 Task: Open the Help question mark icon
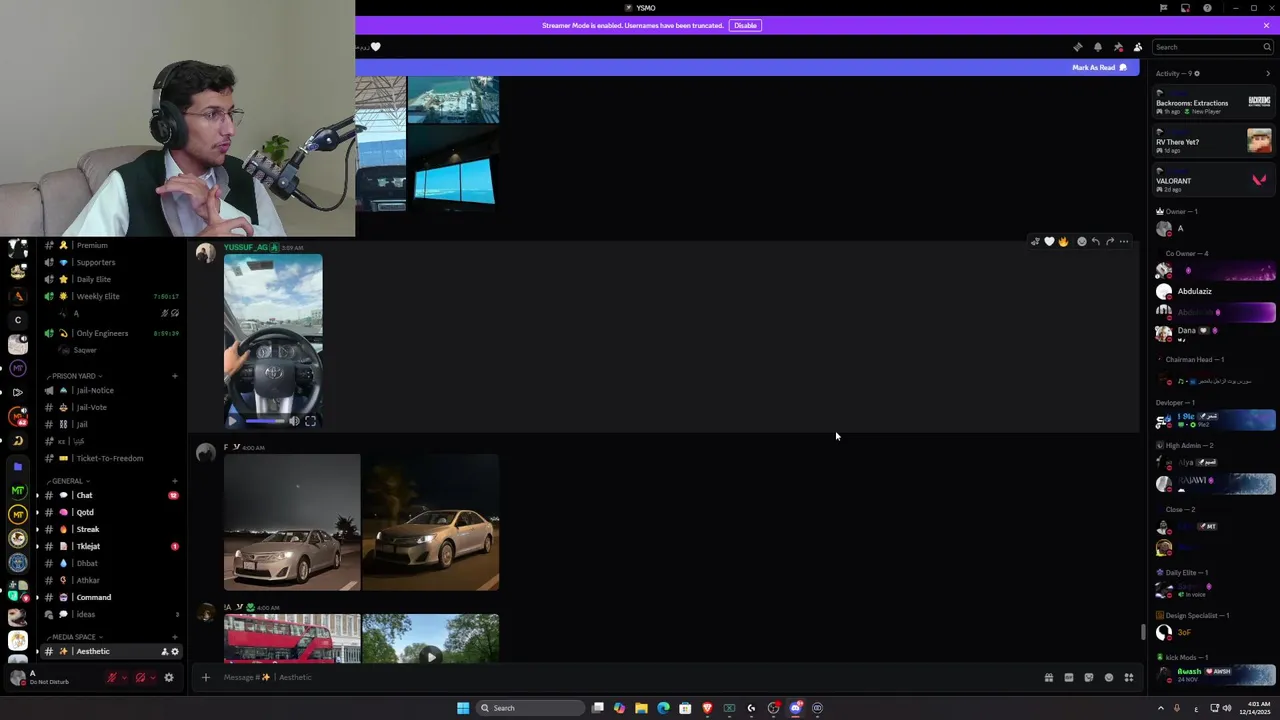tap(1207, 8)
